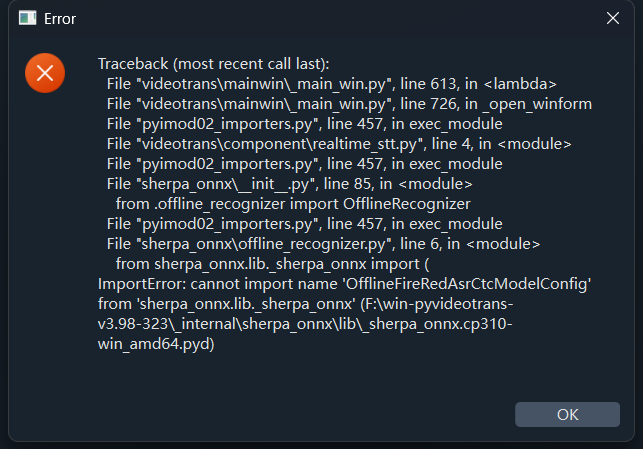Screen dimensions: 643x449
Task: Click the "Error" title text
Action: 60,18
